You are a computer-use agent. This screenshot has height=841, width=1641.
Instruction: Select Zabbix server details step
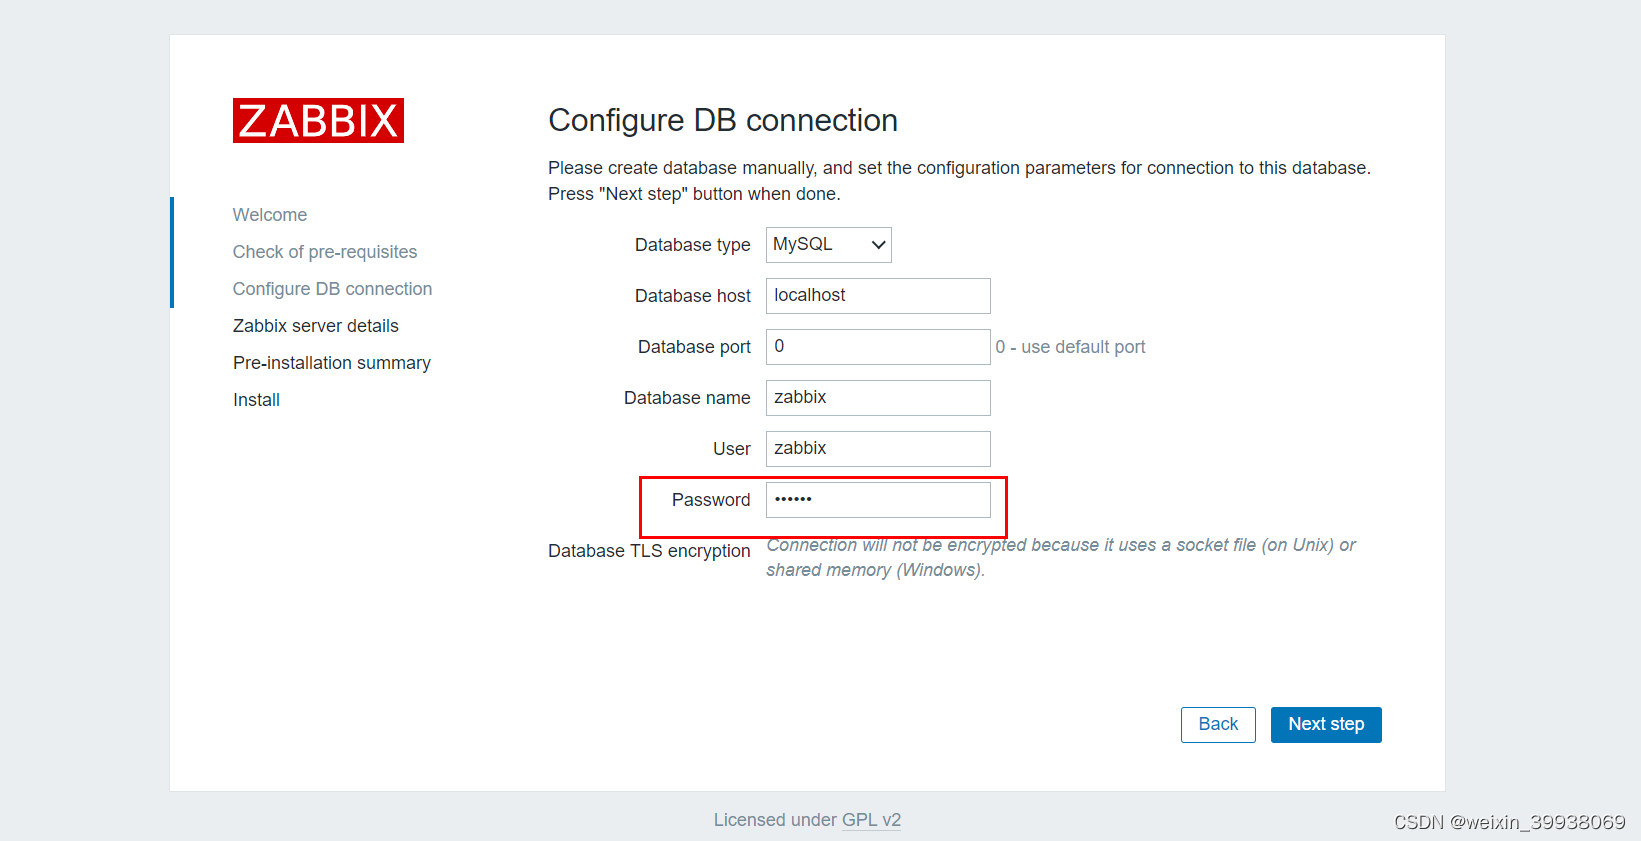[316, 326]
